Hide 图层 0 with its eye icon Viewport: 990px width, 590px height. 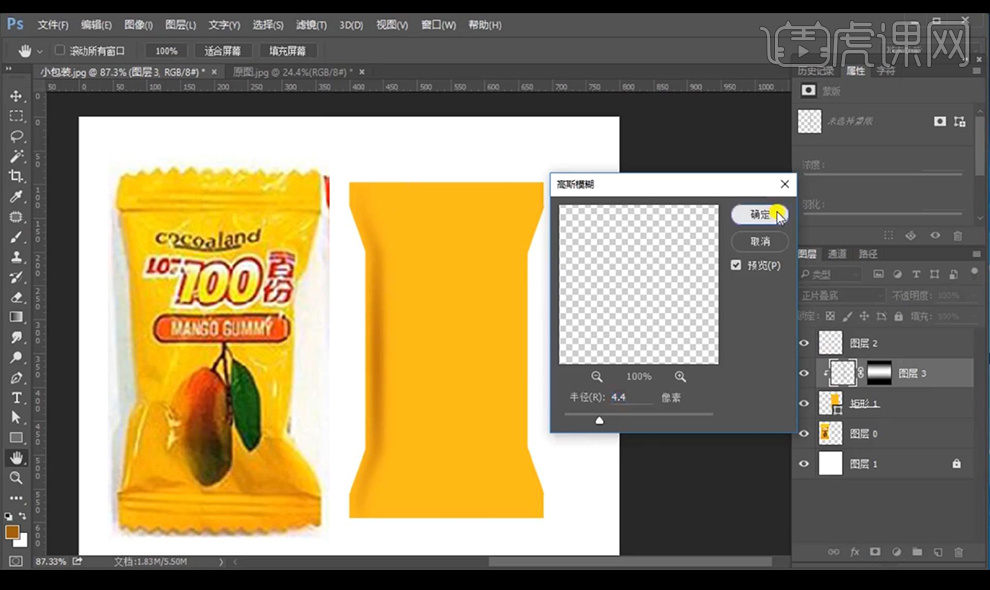[804, 433]
